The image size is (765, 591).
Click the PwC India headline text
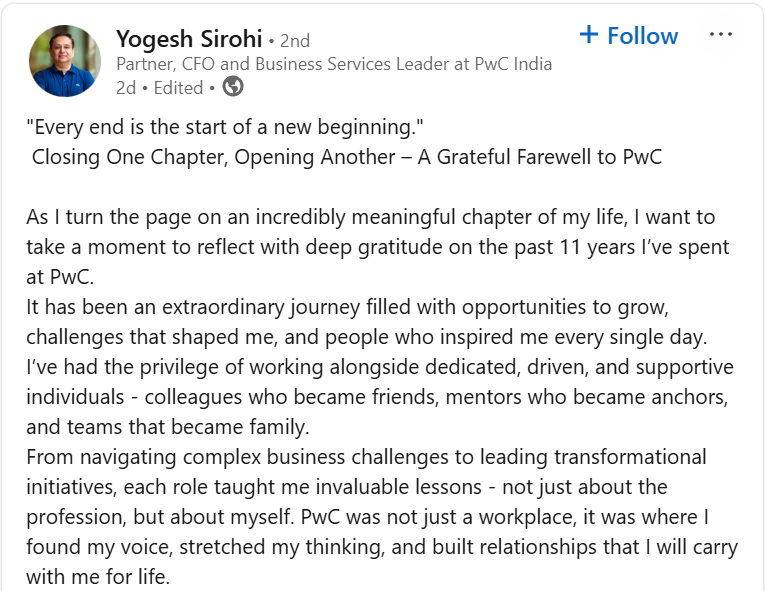(334, 64)
